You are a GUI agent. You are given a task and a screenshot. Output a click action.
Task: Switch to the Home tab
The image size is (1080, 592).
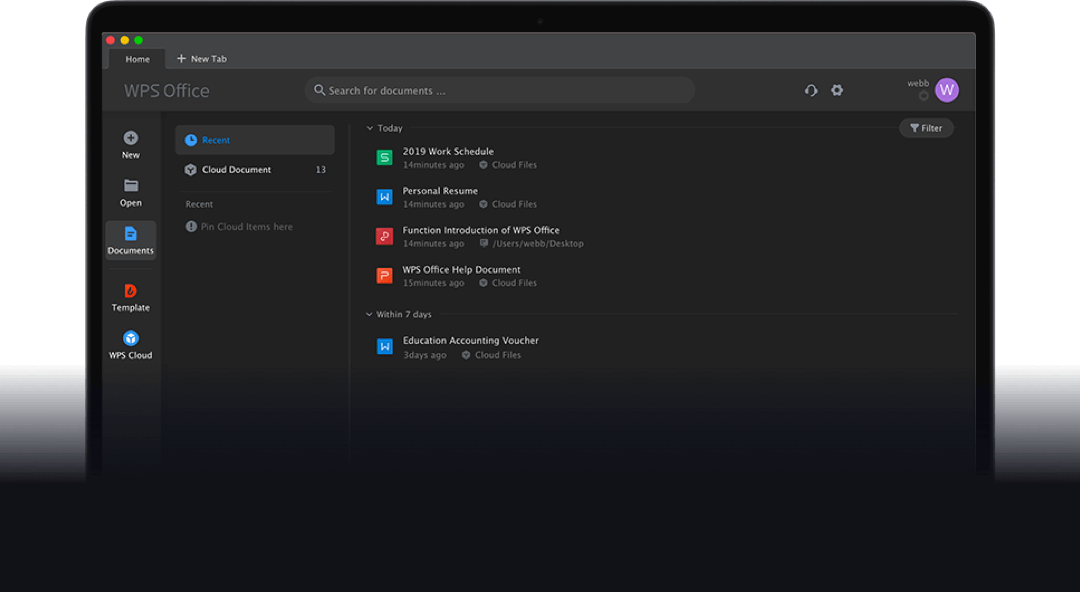pyautogui.click(x=138, y=59)
